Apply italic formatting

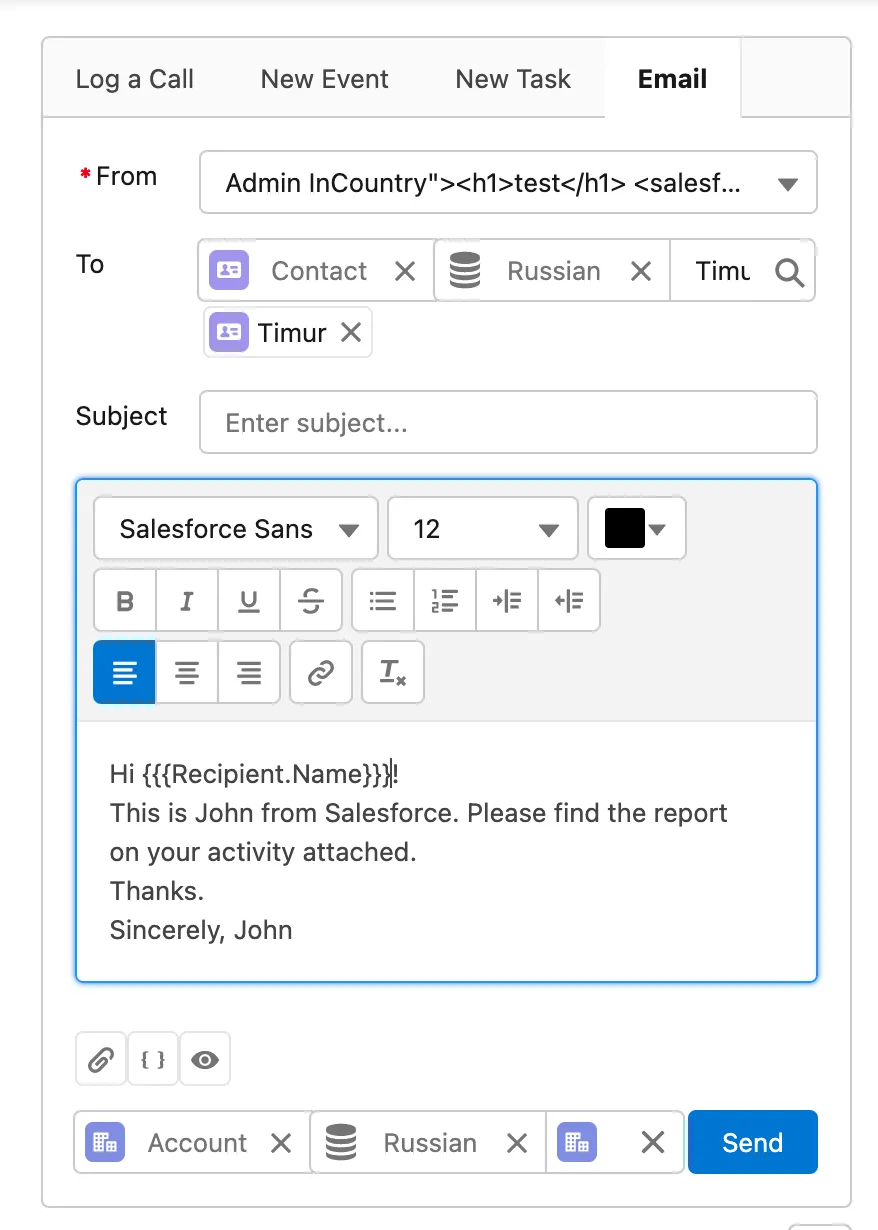point(187,601)
